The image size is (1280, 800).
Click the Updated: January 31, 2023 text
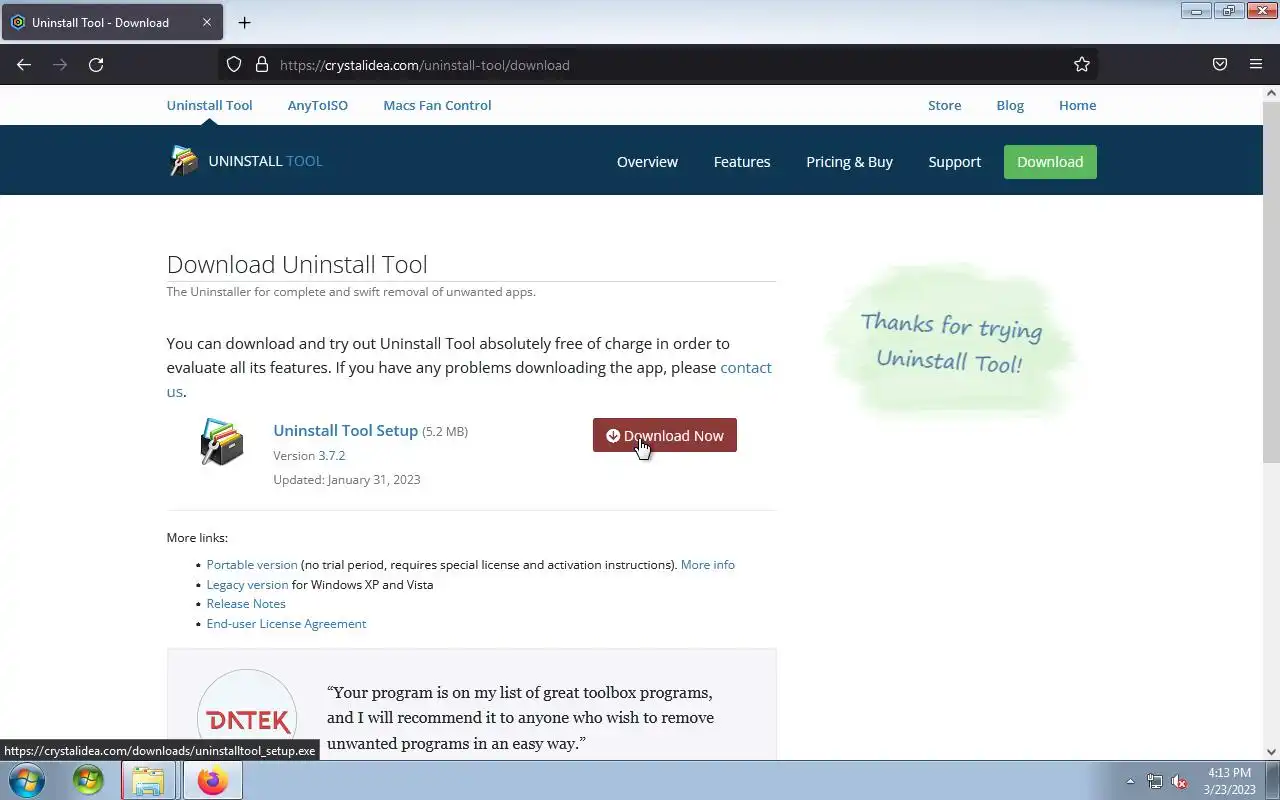[347, 479]
